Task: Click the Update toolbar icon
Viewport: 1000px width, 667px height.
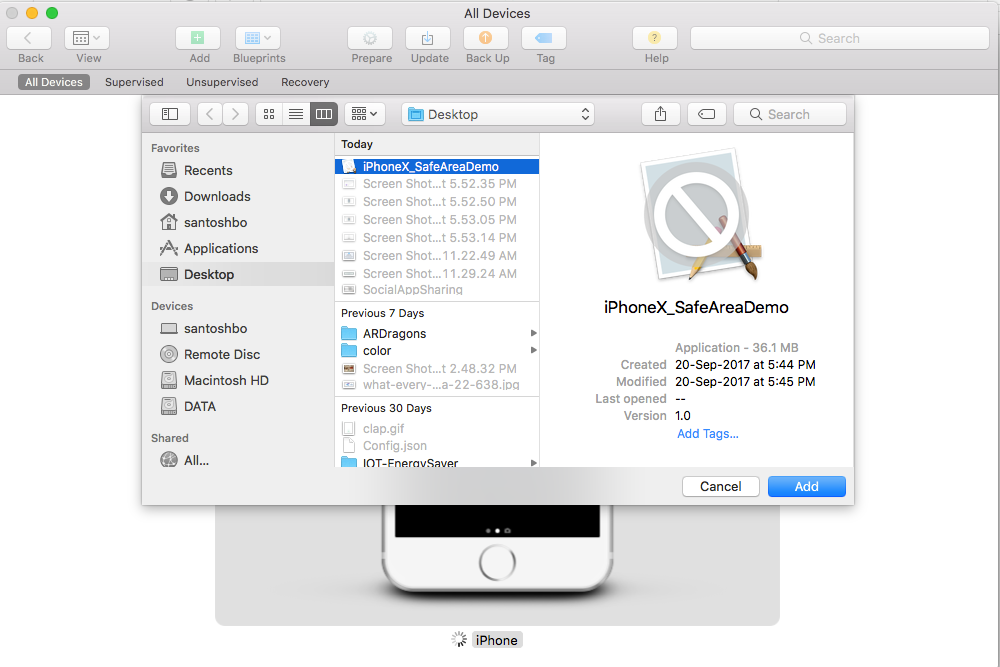Action: [428, 38]
